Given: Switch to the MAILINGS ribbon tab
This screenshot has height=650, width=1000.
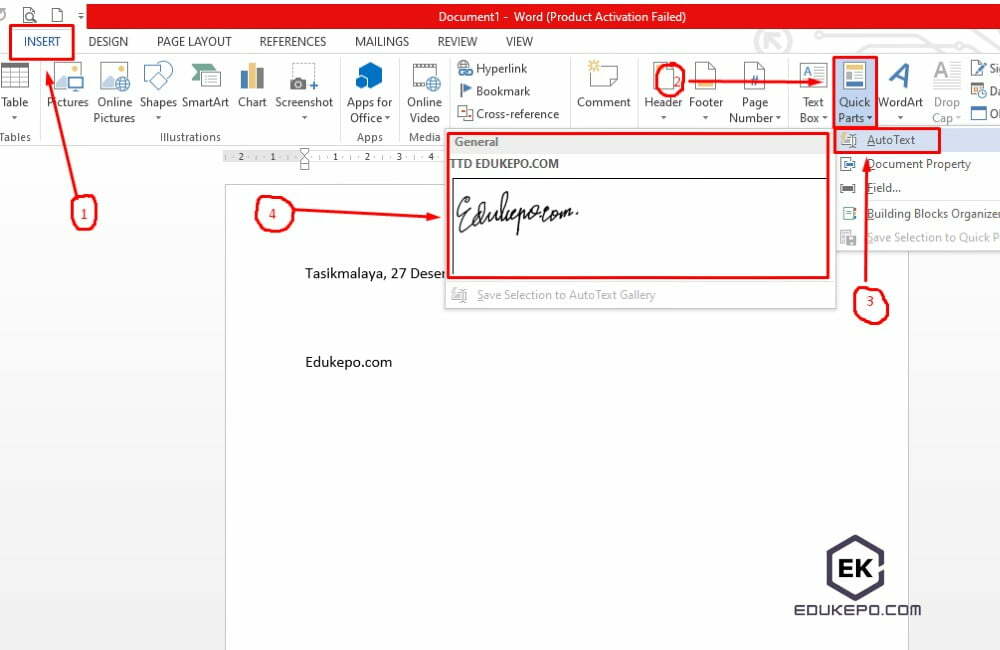Looking at the screenshot, I should coord(381,41).
